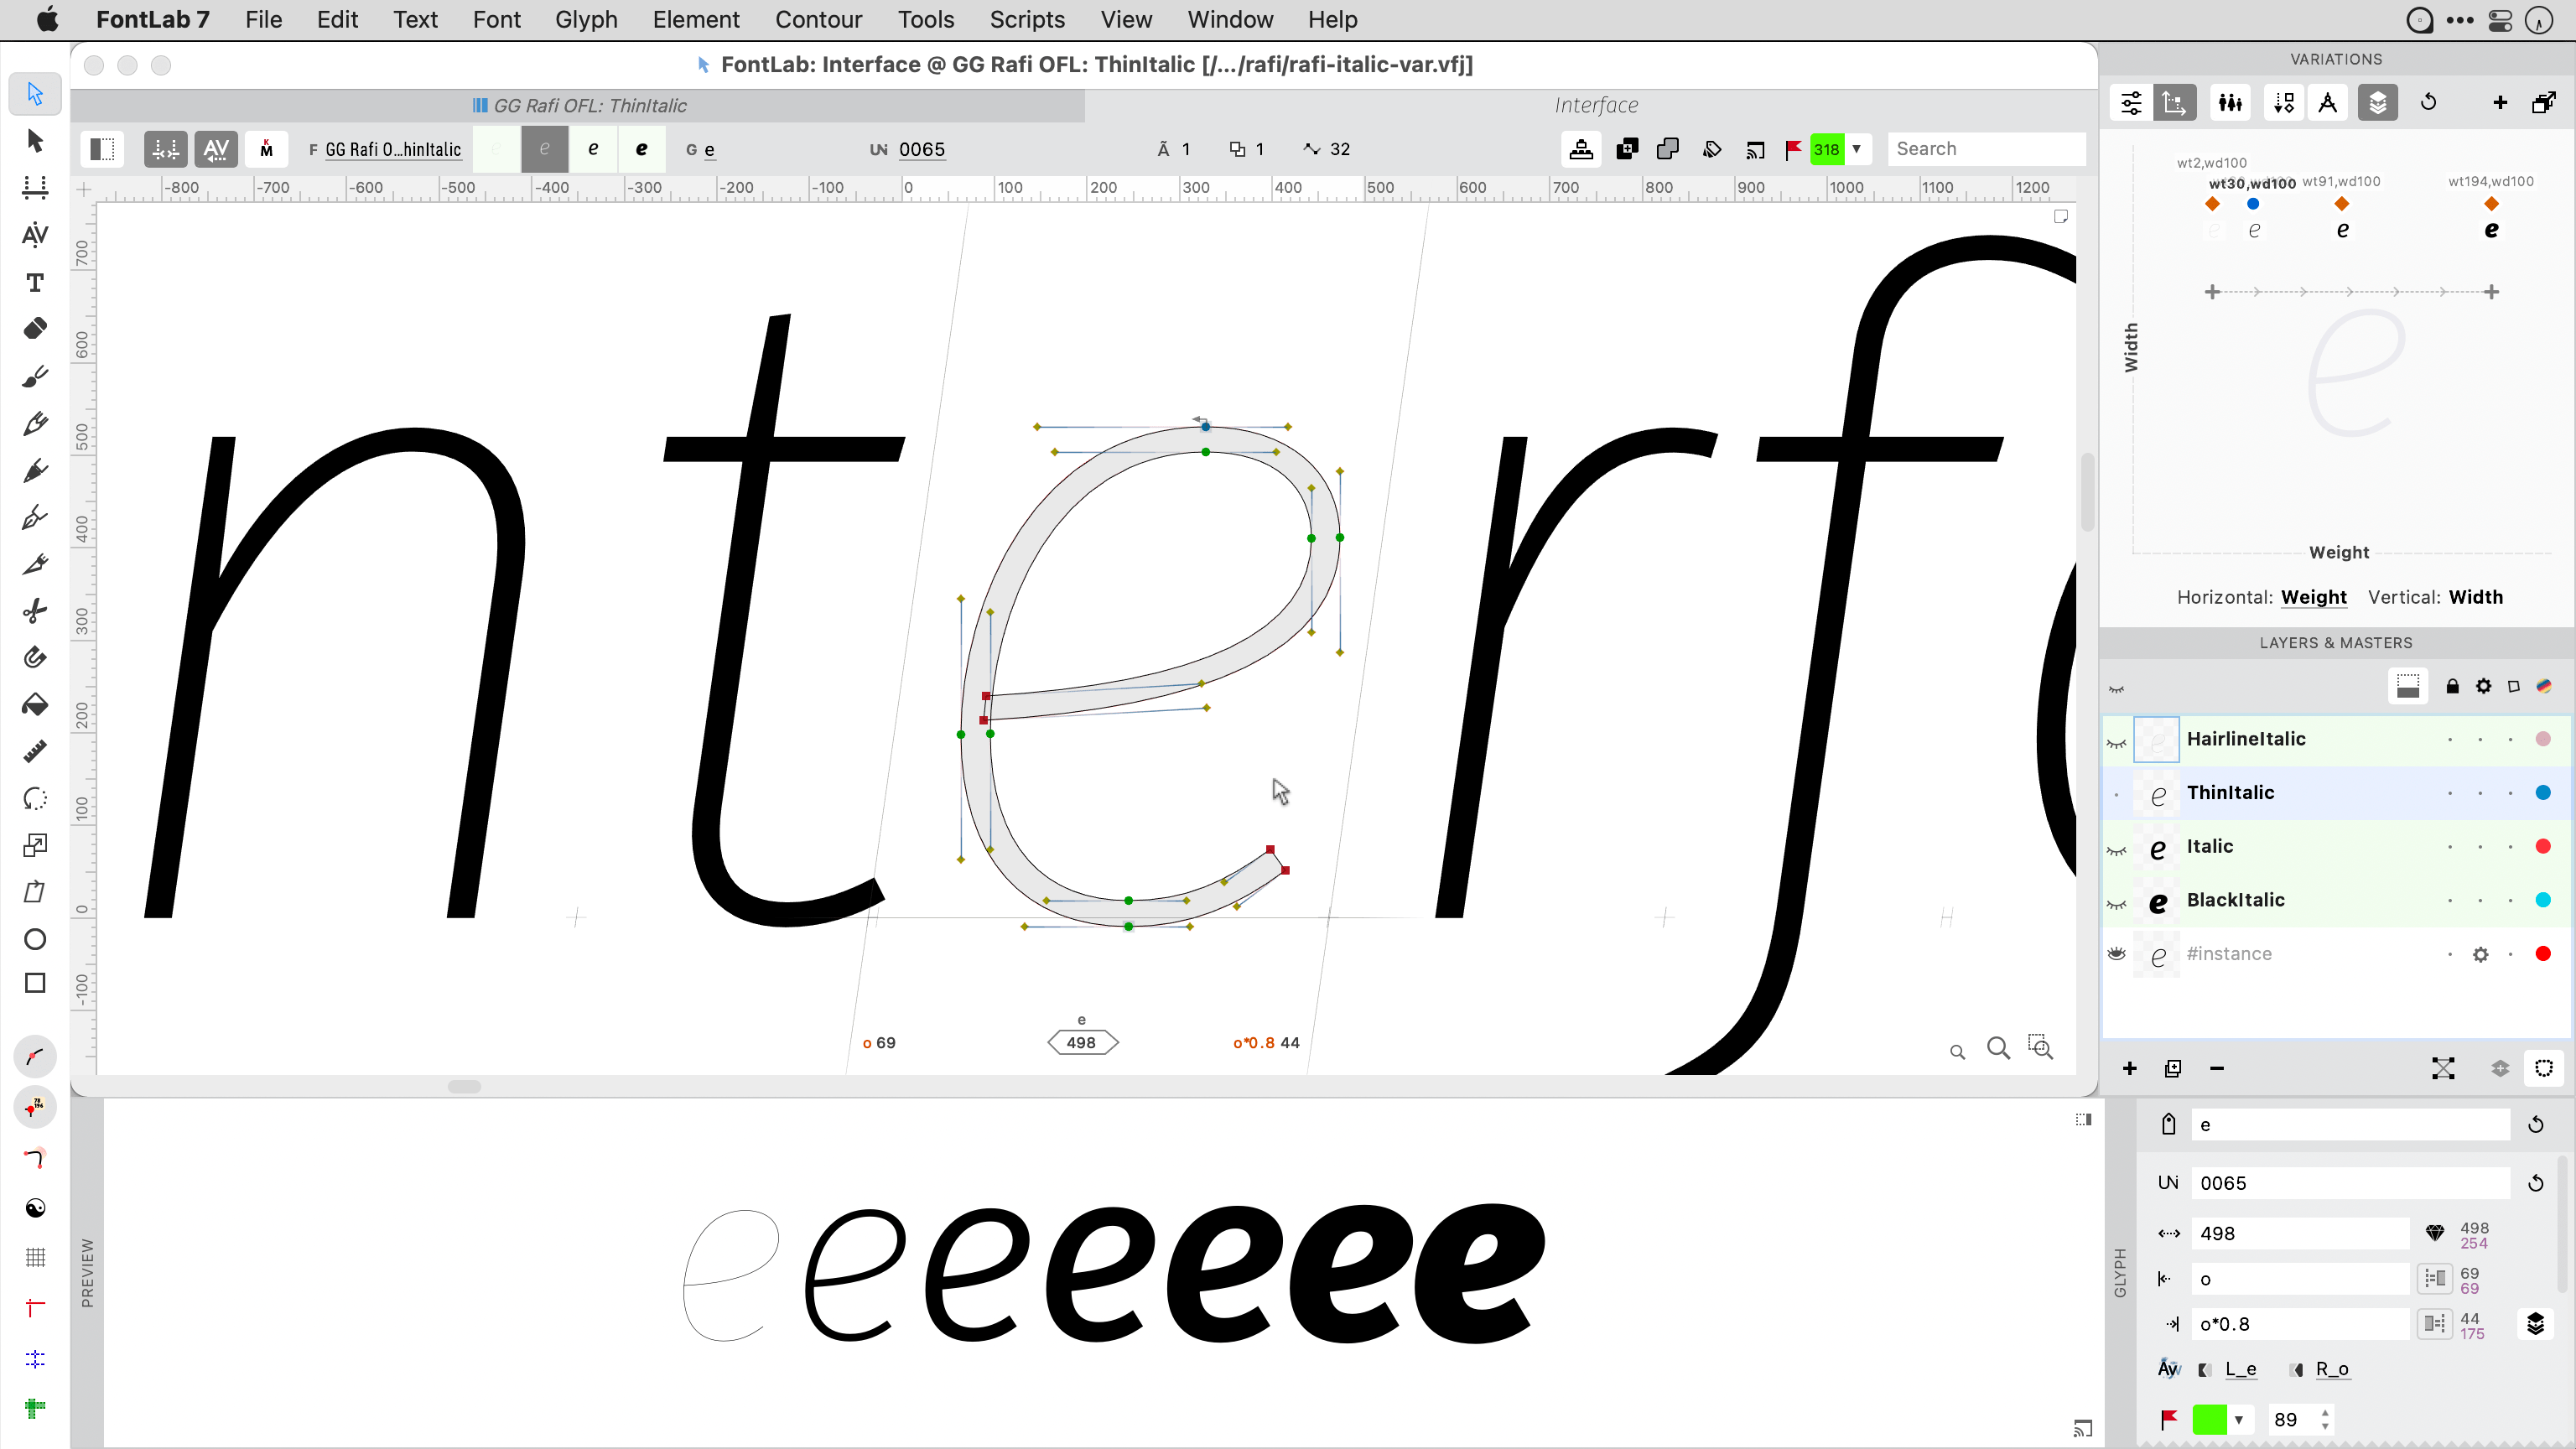Select the Scissors tool
Screen dimensions: 2576x1449
(35, 611)
